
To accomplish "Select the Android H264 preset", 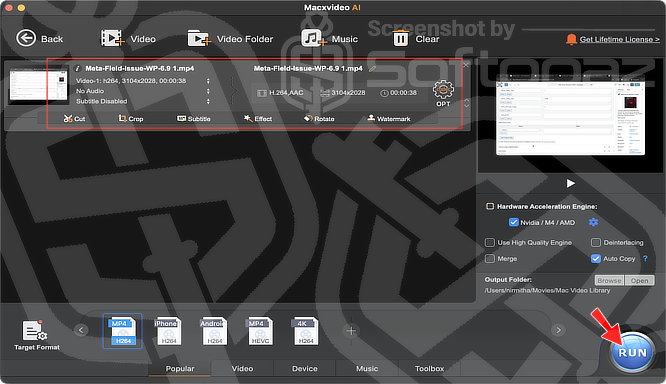I will [214, 331].
